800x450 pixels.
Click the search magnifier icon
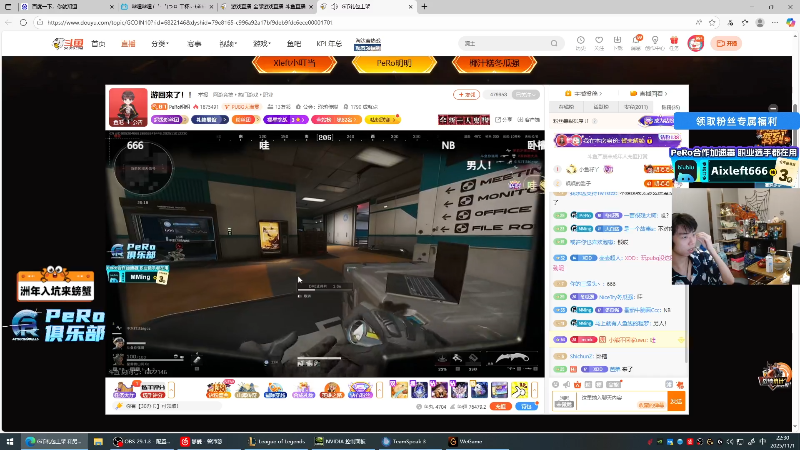[554, 43]
